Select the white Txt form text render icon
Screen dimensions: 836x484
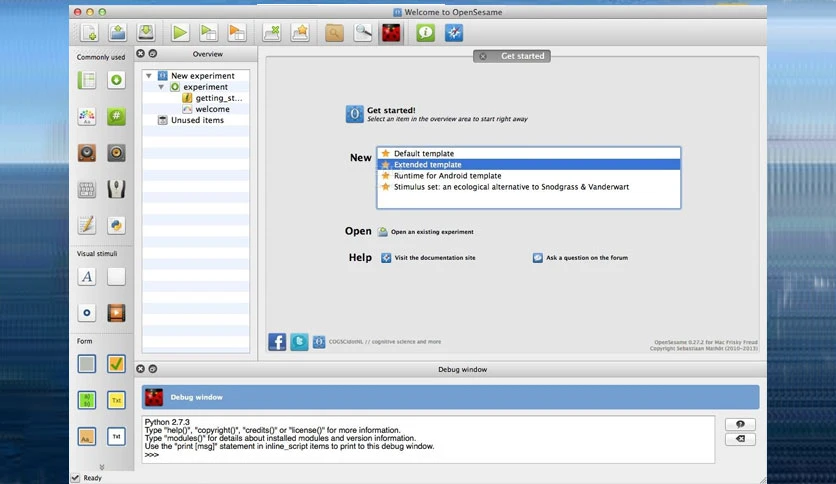pyautogui.click(x=116, y=437)
